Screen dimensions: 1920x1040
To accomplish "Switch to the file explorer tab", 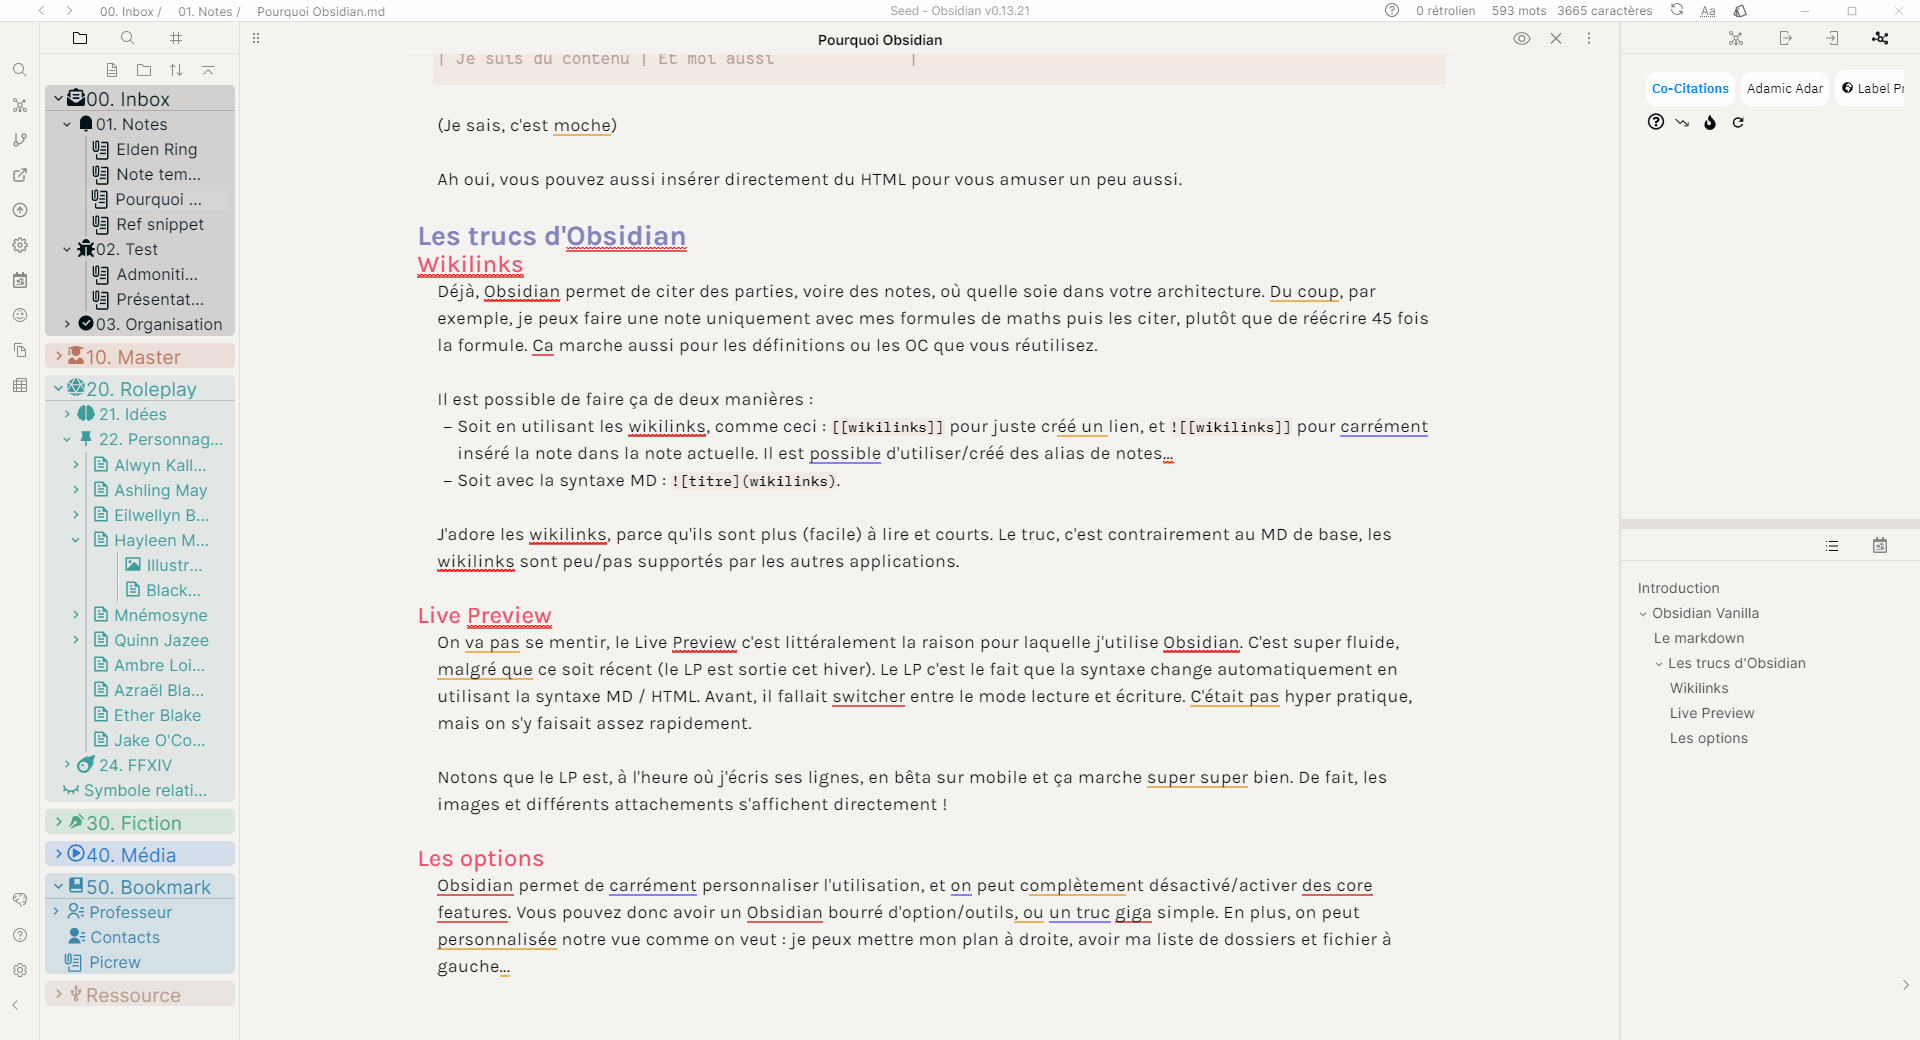I will 80,38.
